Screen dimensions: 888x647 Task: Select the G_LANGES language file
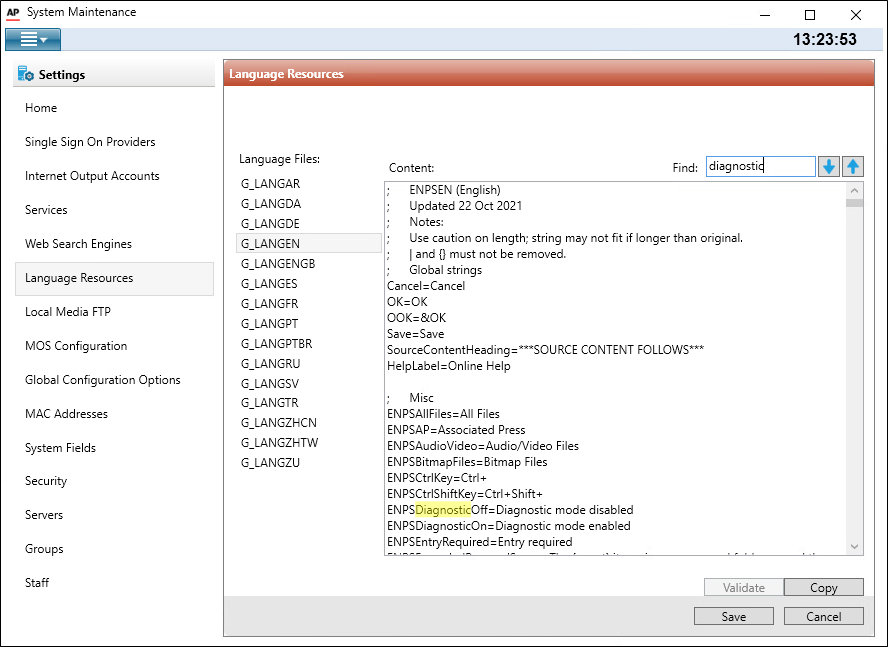pyautogui.click(x=269, y=283)
